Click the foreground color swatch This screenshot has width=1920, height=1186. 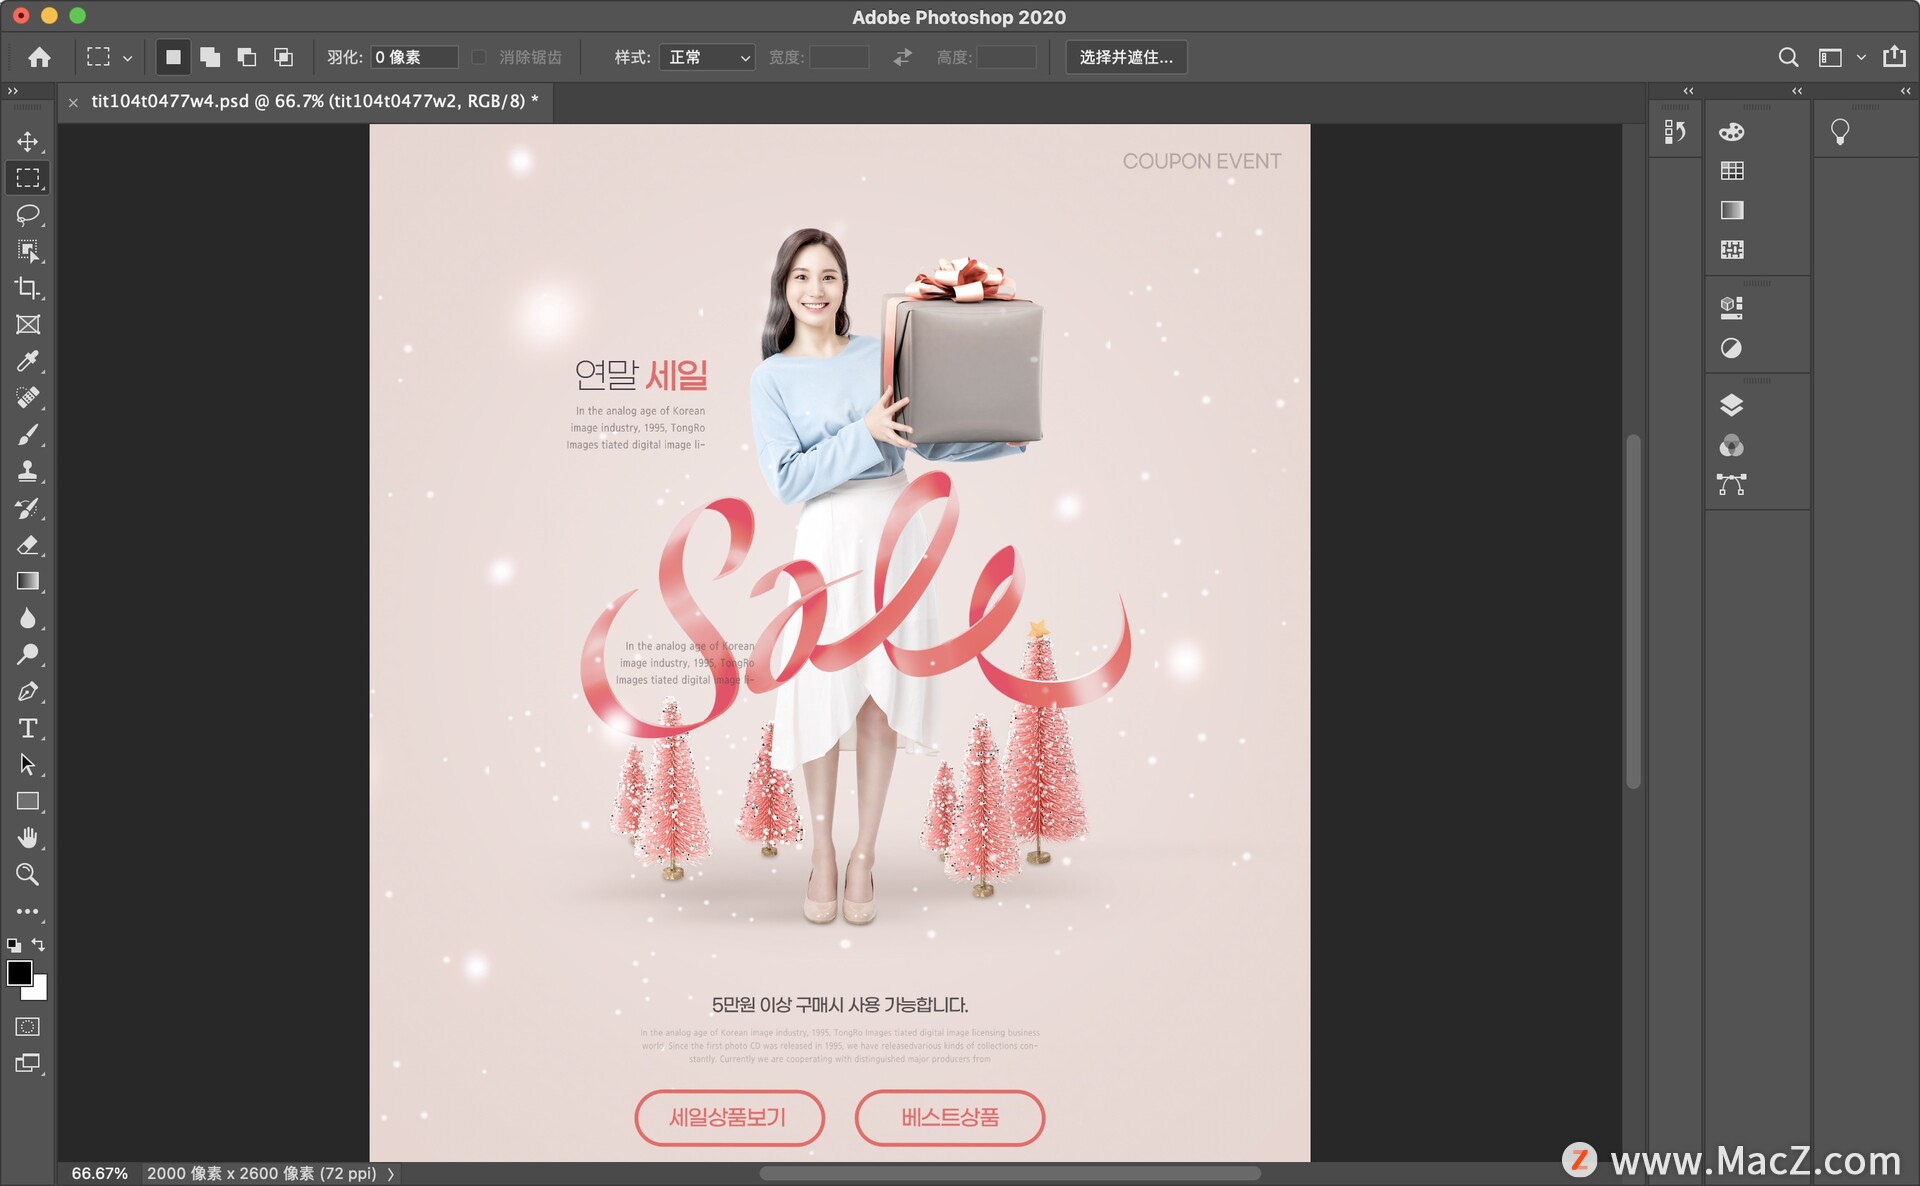[18, 972]
